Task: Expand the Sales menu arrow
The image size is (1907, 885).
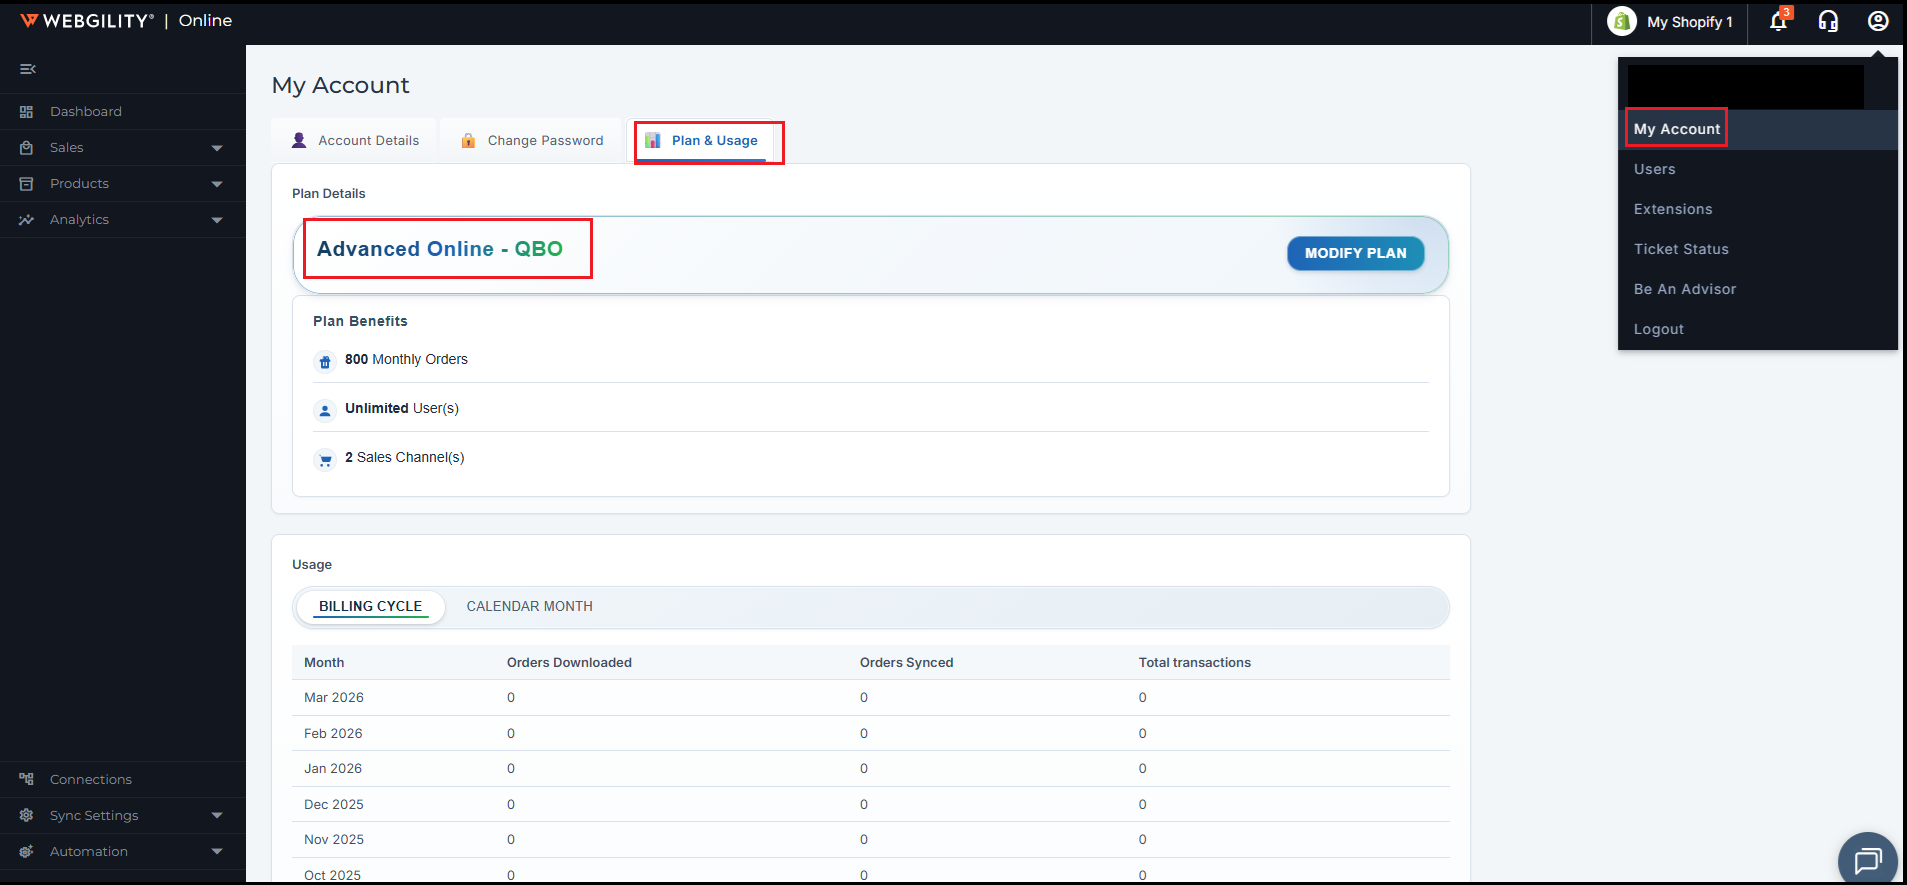Action: (x=217, y=148)
